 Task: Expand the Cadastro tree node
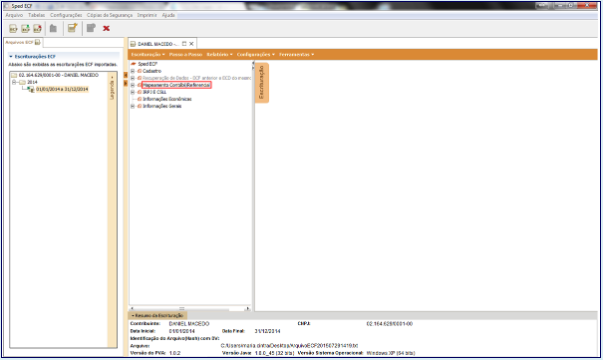pos(133,71)
